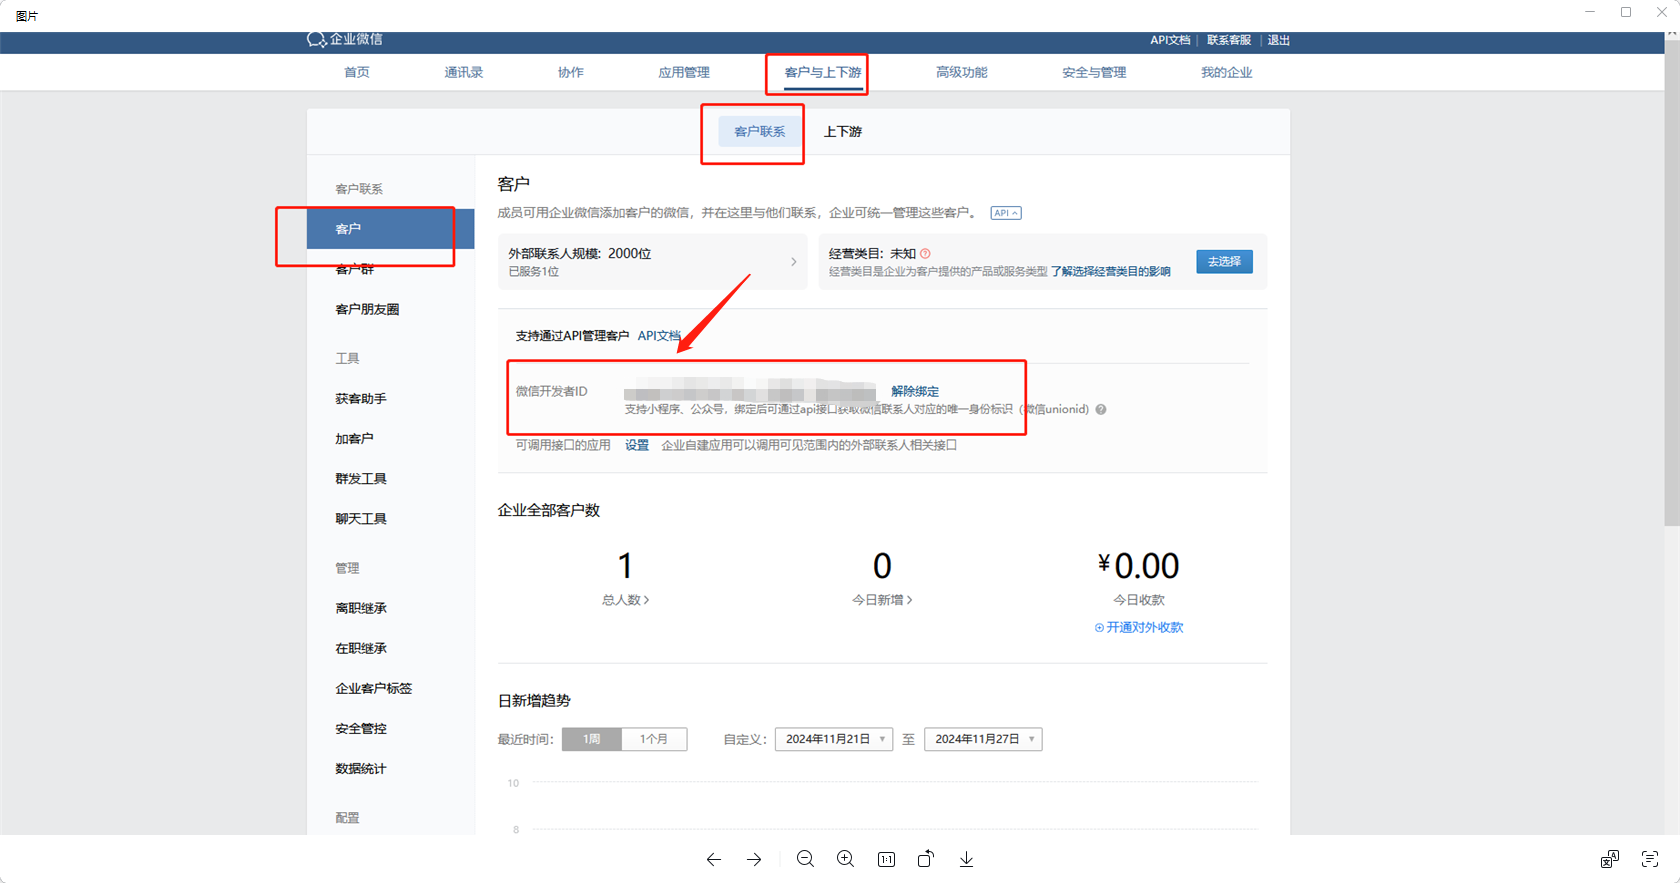Click the extract text OCR icon

1650,859
